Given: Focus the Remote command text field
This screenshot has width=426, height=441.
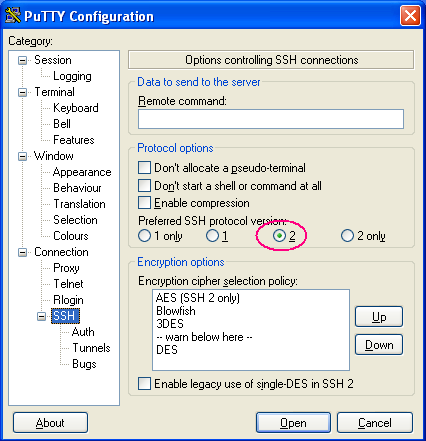Looking at the screenshot, I should coord(271,119).
